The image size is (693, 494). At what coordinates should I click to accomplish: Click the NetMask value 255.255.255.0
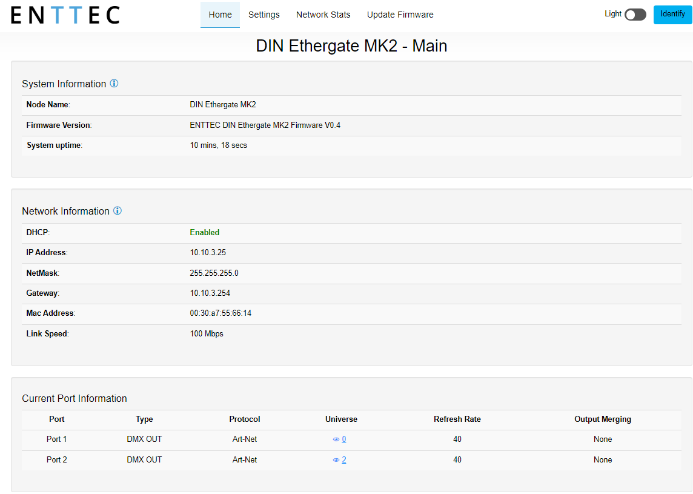point(214,273)
